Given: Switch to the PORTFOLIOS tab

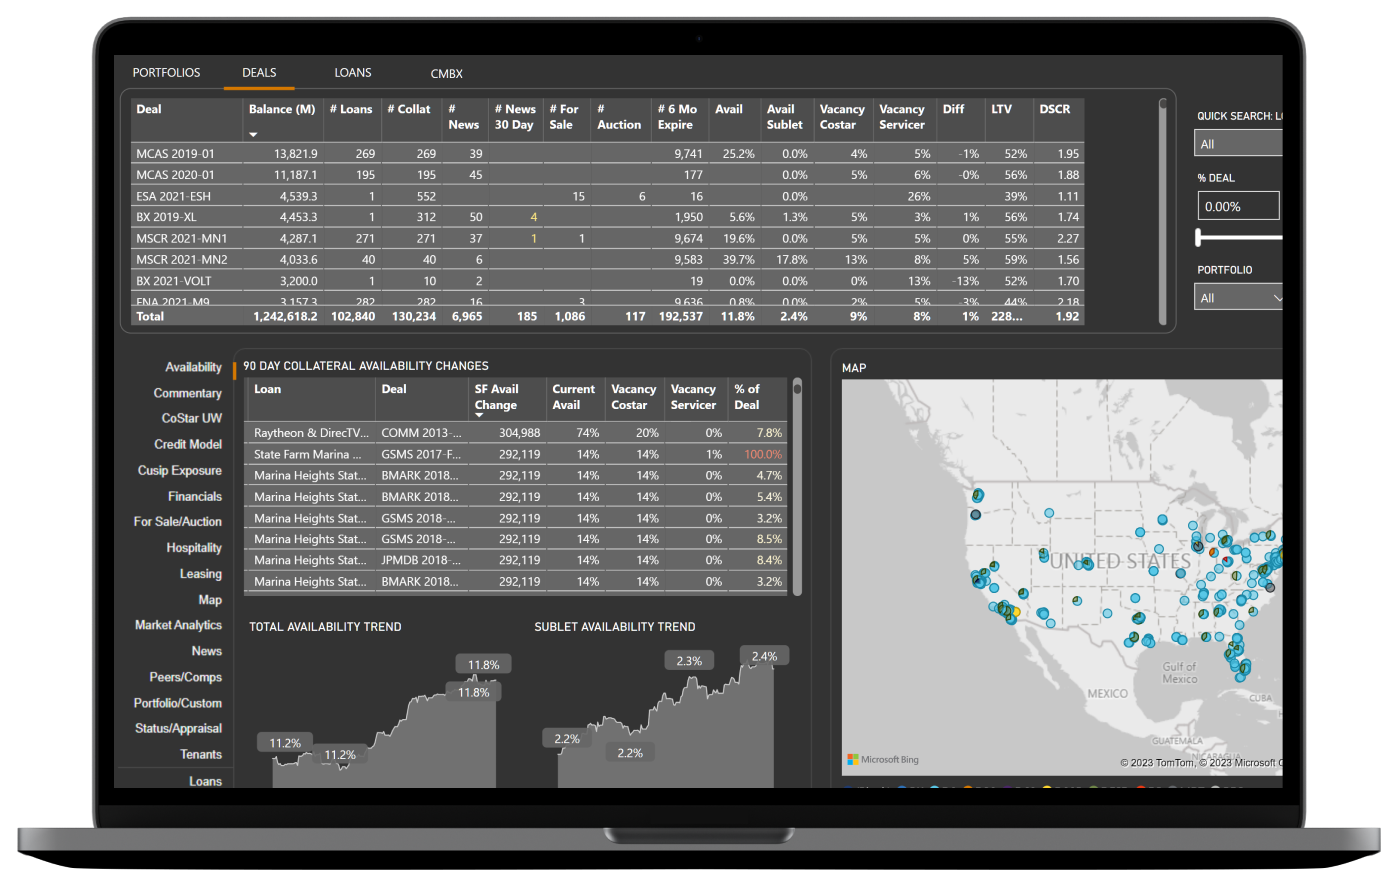Looking at the screenshot, I should (x=166, y=73).
